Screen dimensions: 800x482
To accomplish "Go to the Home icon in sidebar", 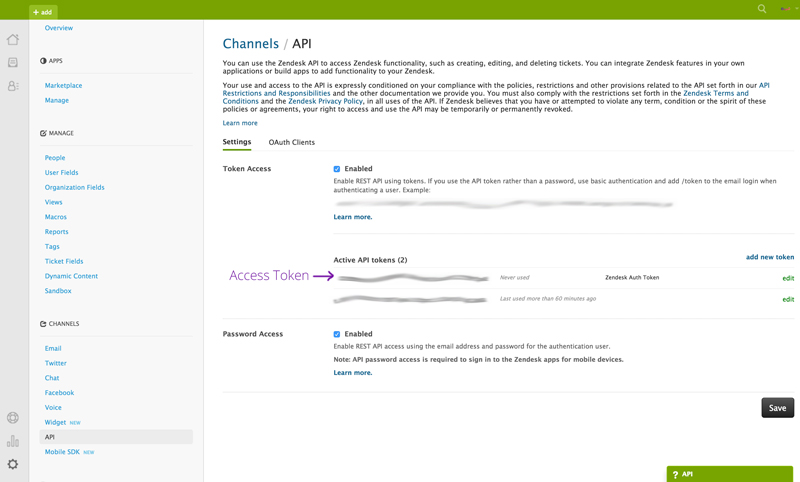I will pos(13,40).
